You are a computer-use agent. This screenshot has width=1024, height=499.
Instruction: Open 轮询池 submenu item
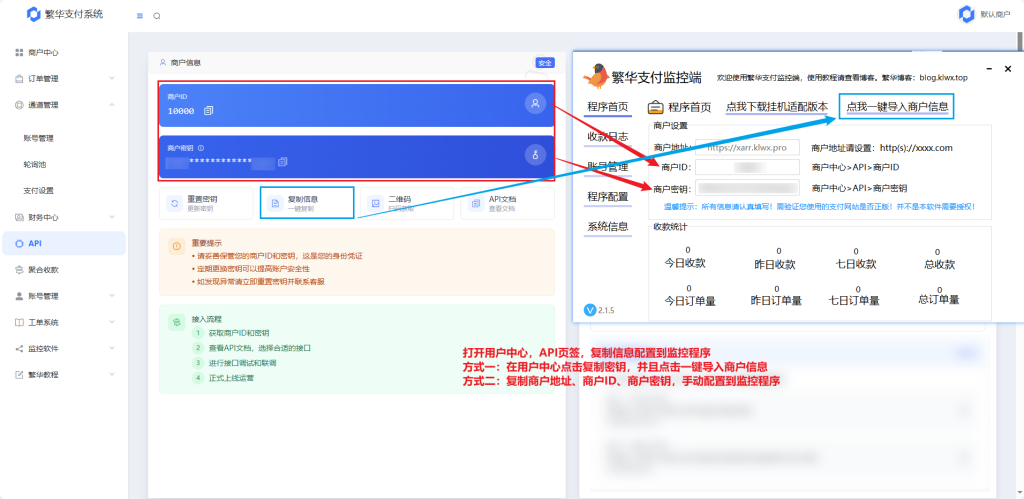[34, 165]
